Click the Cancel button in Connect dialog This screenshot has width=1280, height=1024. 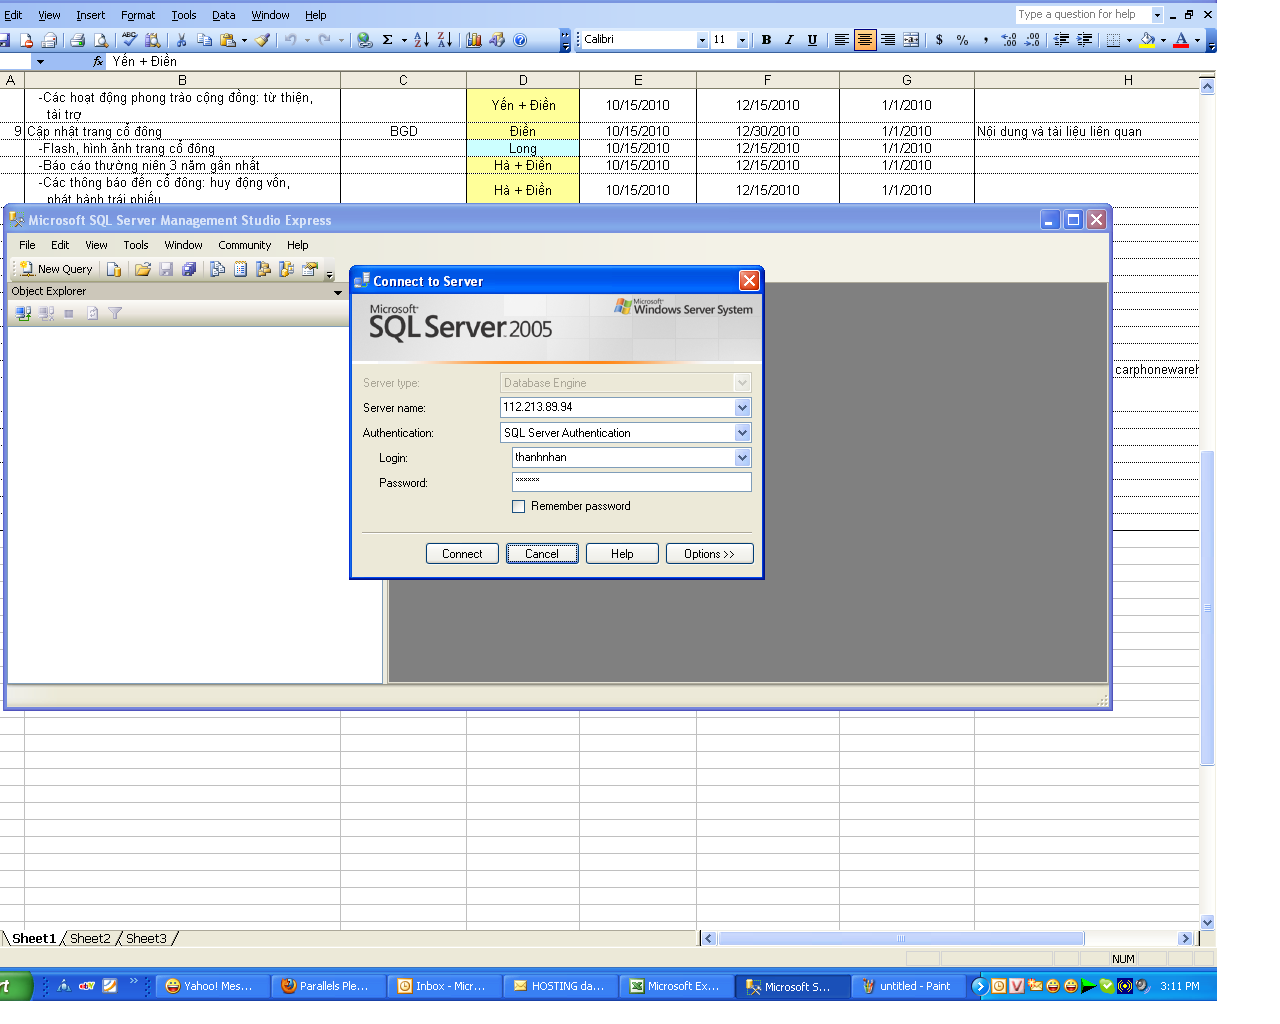[542, 554]
